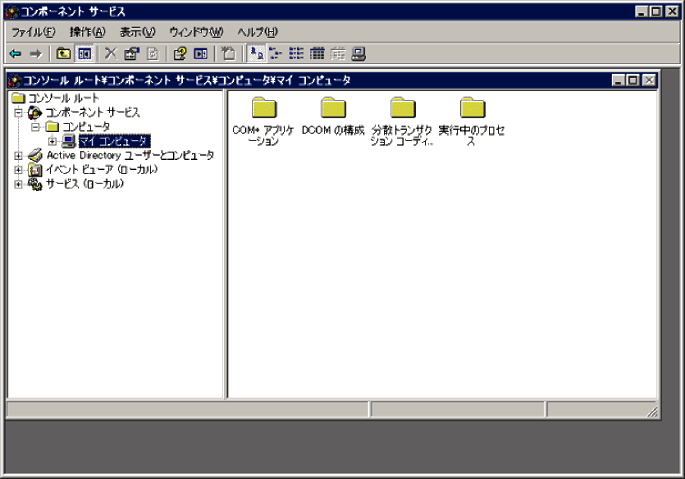Close the コンポーネント サービス main window
Screen dimensions: 685x479
click(672, 11)
